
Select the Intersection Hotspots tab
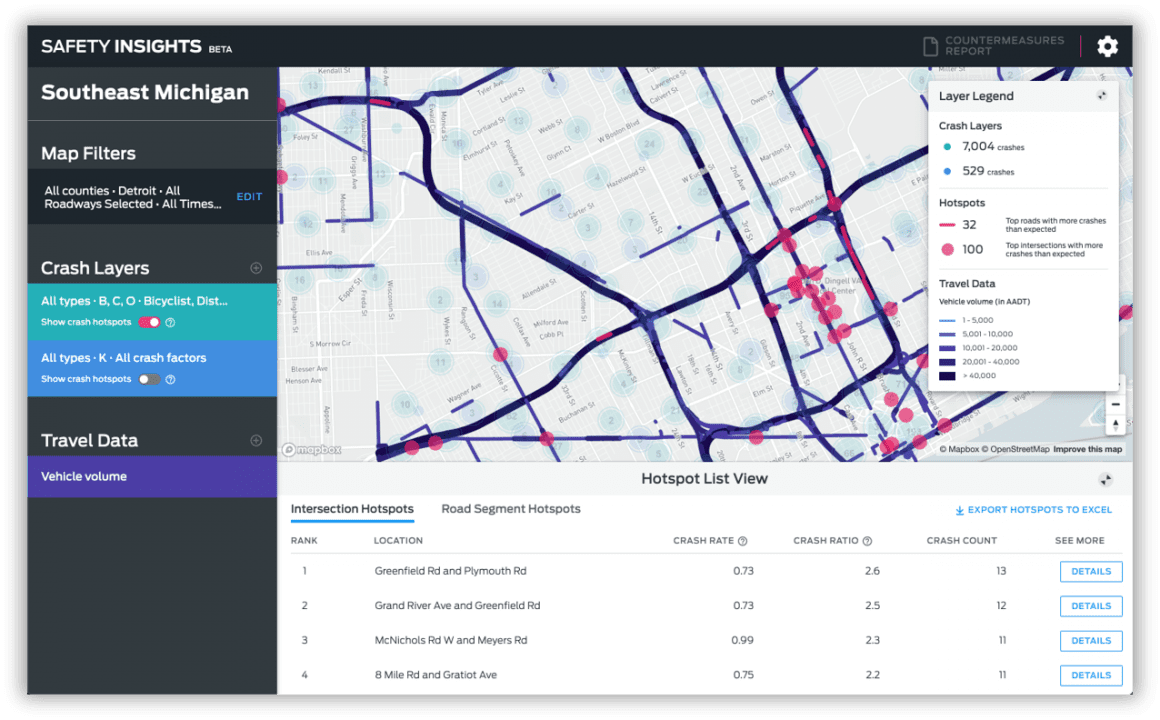point(352,509)
